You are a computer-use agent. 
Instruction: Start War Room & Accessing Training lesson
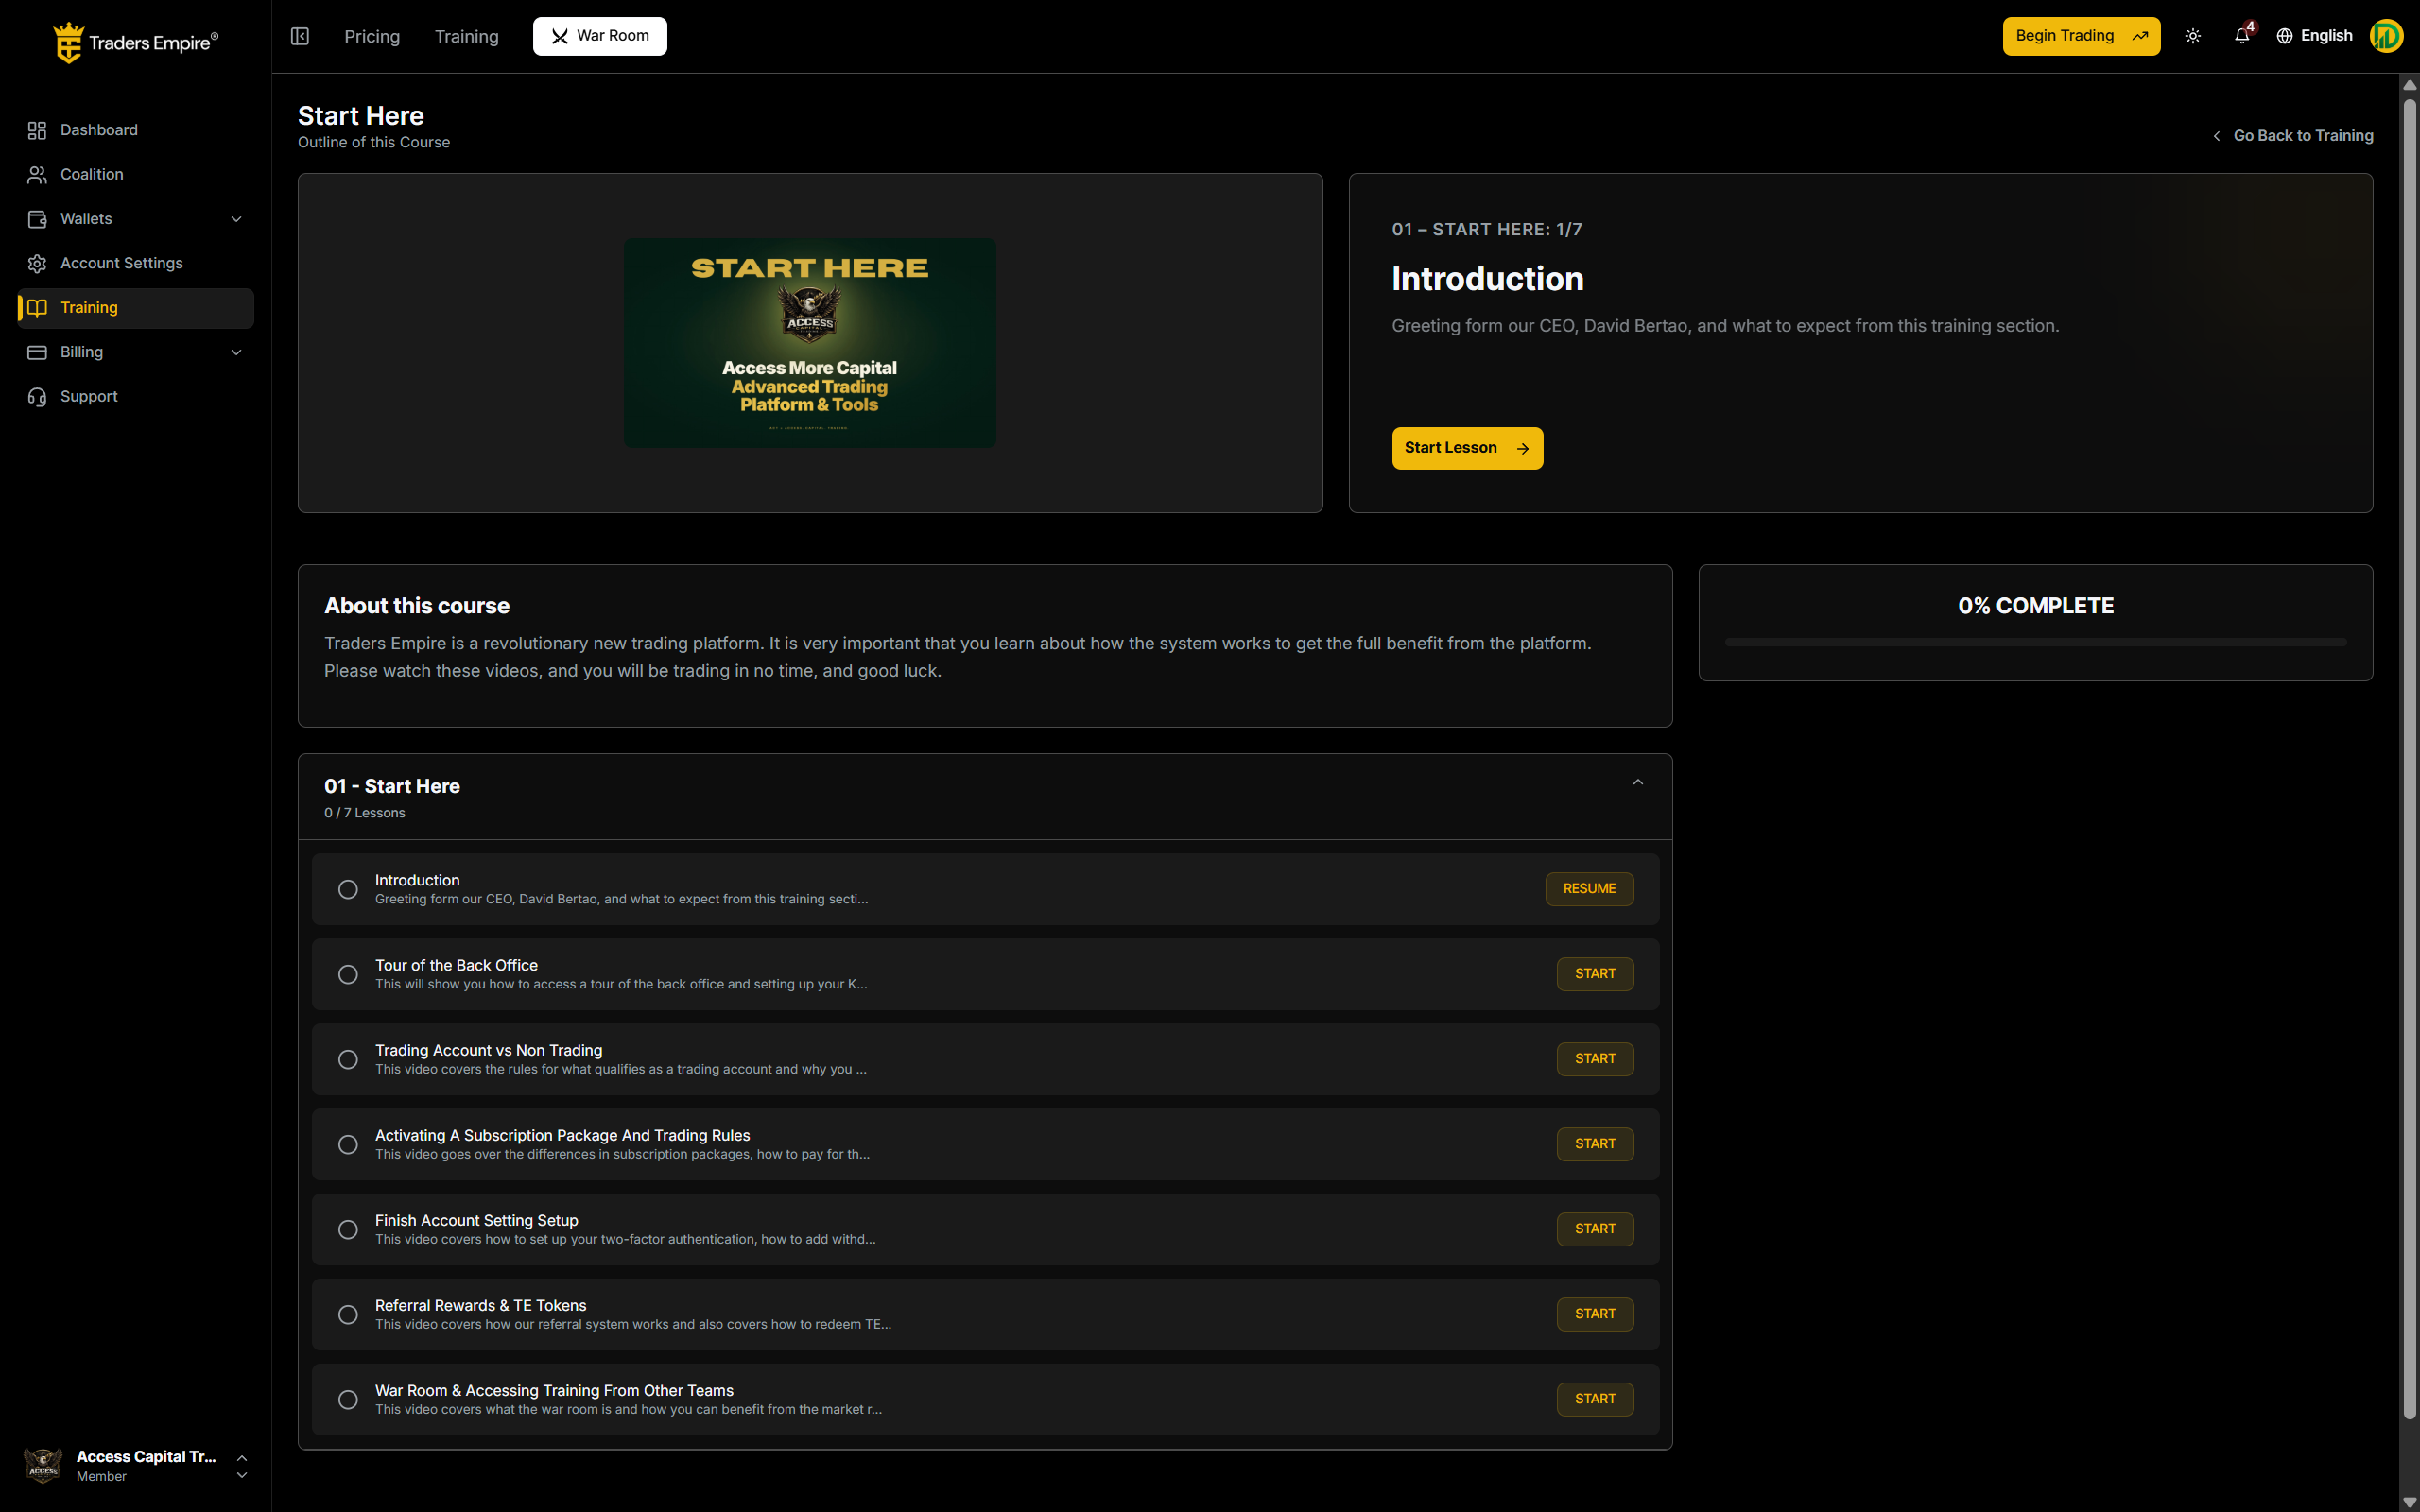[x=1595, y=1399]
